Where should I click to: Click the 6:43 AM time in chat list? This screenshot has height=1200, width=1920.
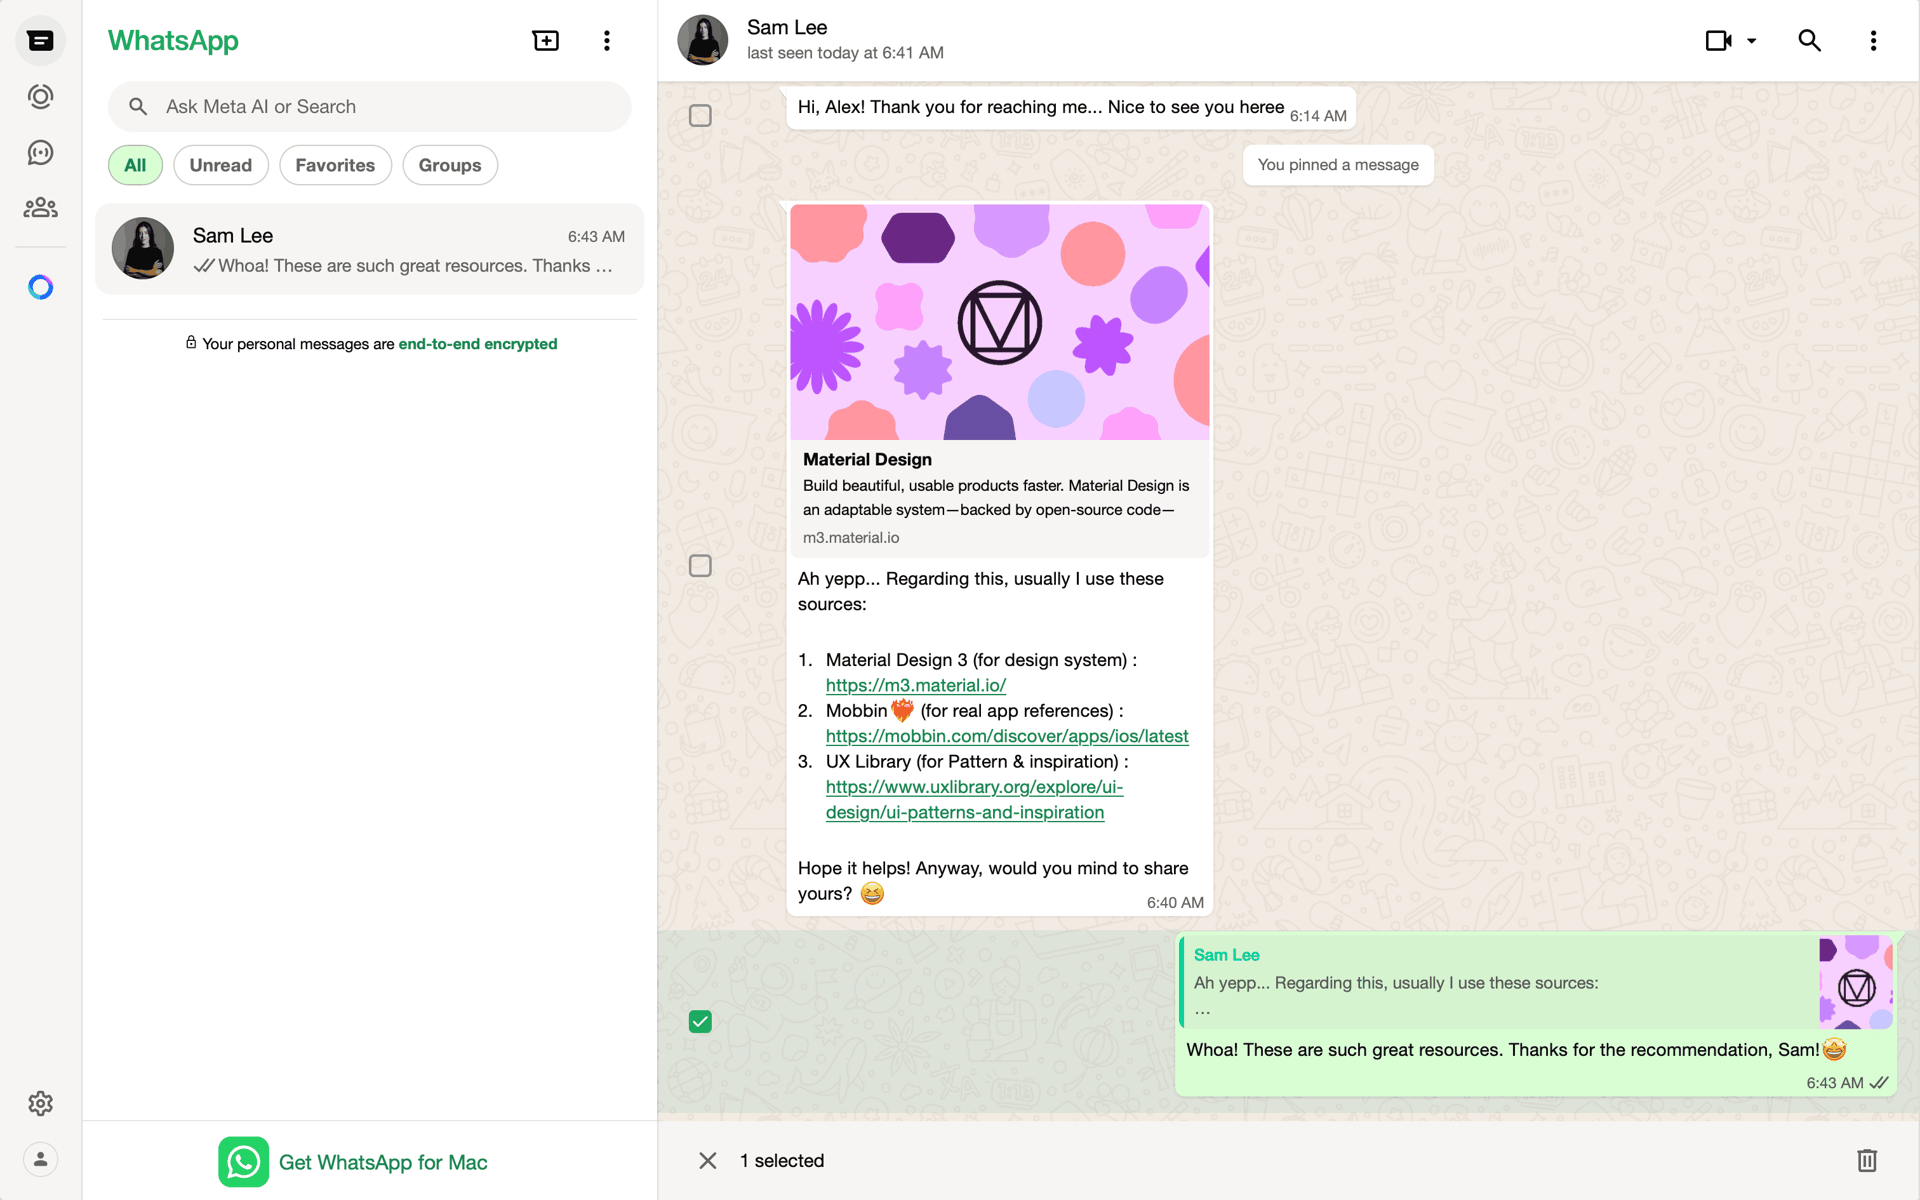pyautogui.click(x=596, y=236)
